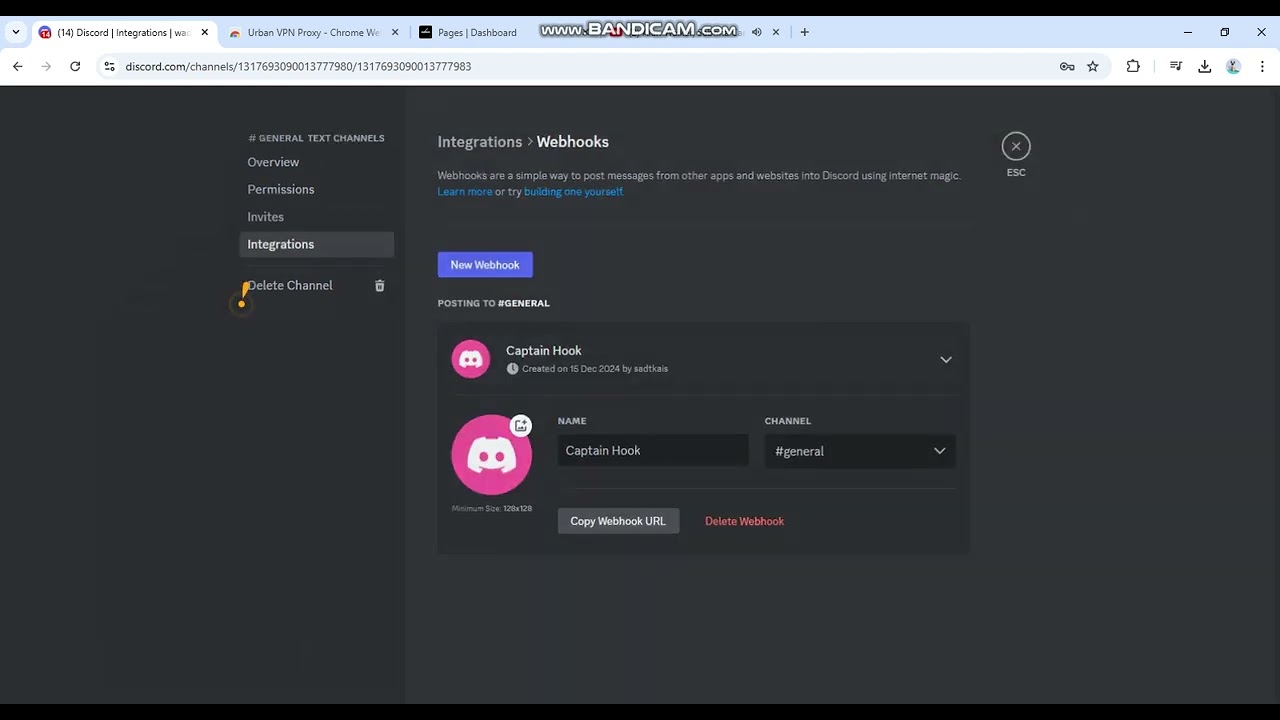
Task: Switch to Urban VPN Proxy browser tab
Action: 314,32
